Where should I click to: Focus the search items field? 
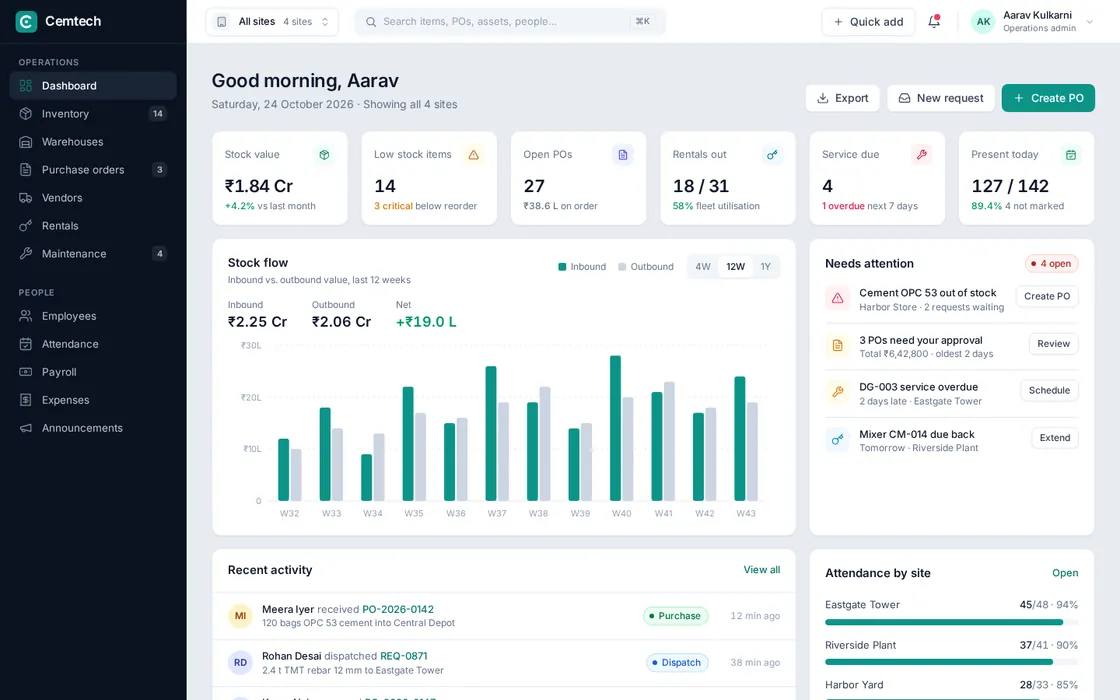coord(510,21)
